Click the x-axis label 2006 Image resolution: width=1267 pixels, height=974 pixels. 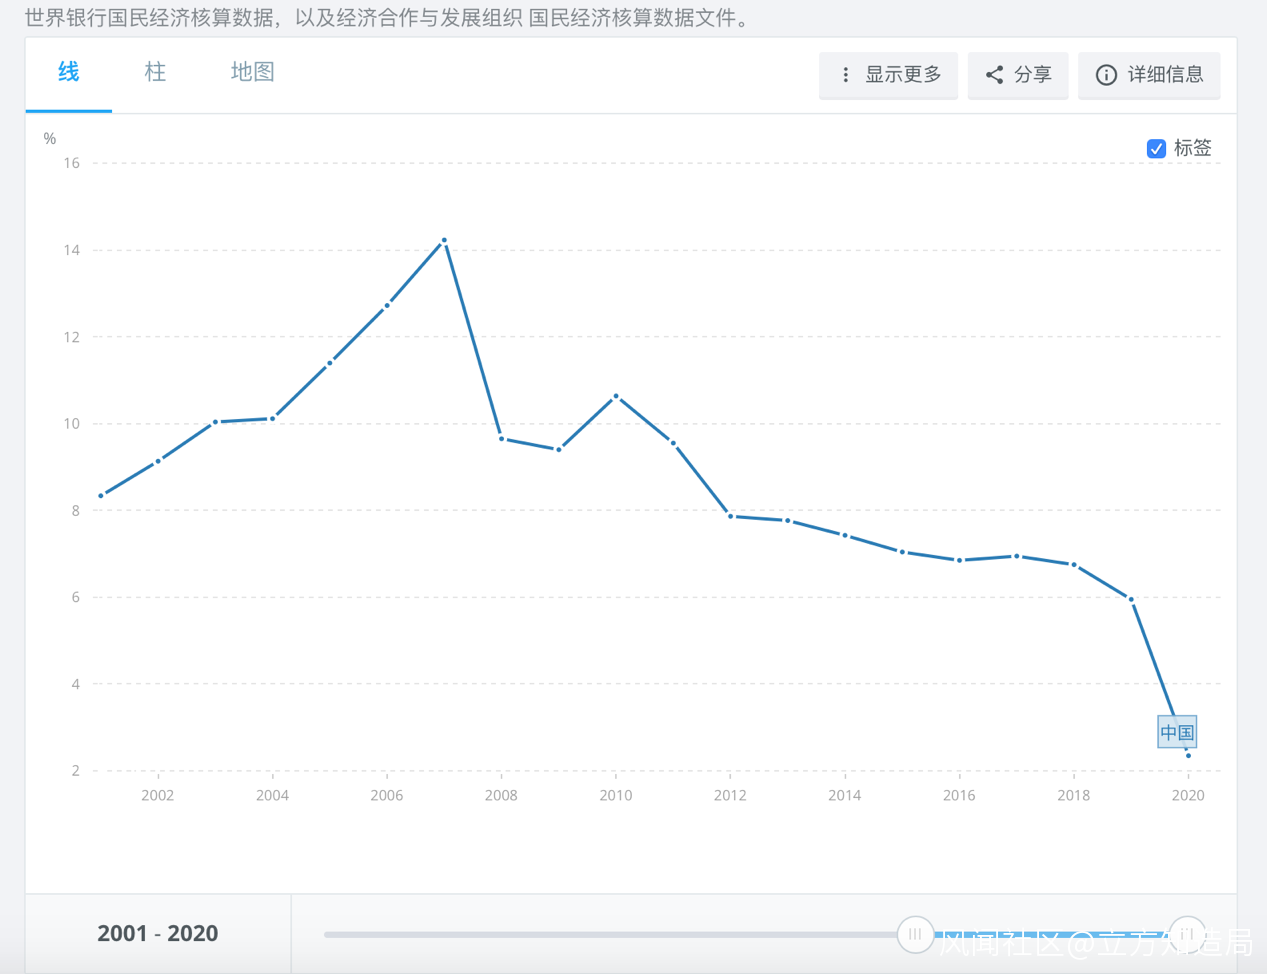387,795
